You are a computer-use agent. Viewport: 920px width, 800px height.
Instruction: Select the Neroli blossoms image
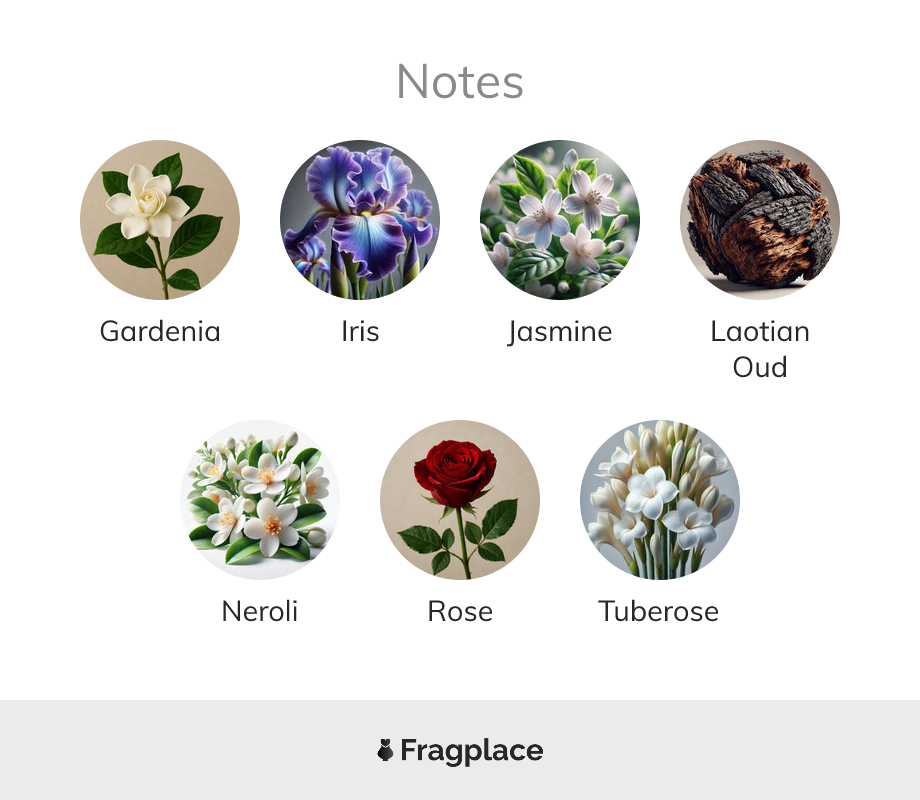click(260, 500)
